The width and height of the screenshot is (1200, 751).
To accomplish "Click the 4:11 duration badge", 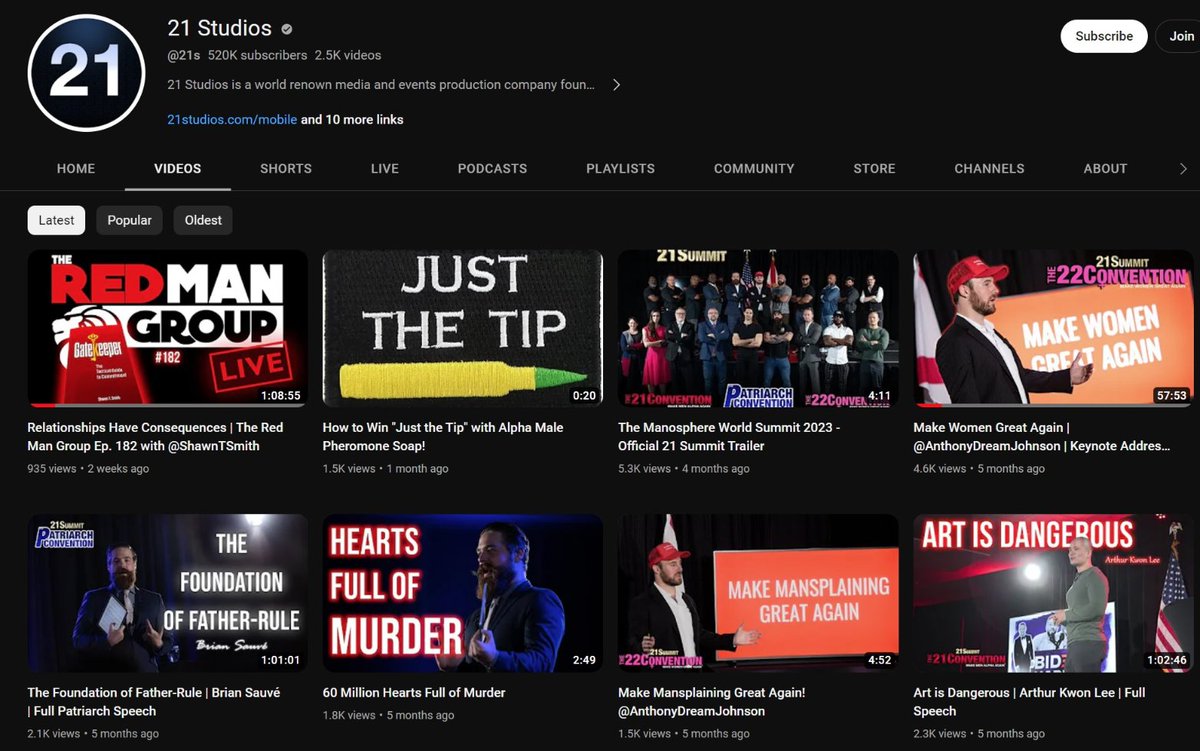I will pos(879,395).
